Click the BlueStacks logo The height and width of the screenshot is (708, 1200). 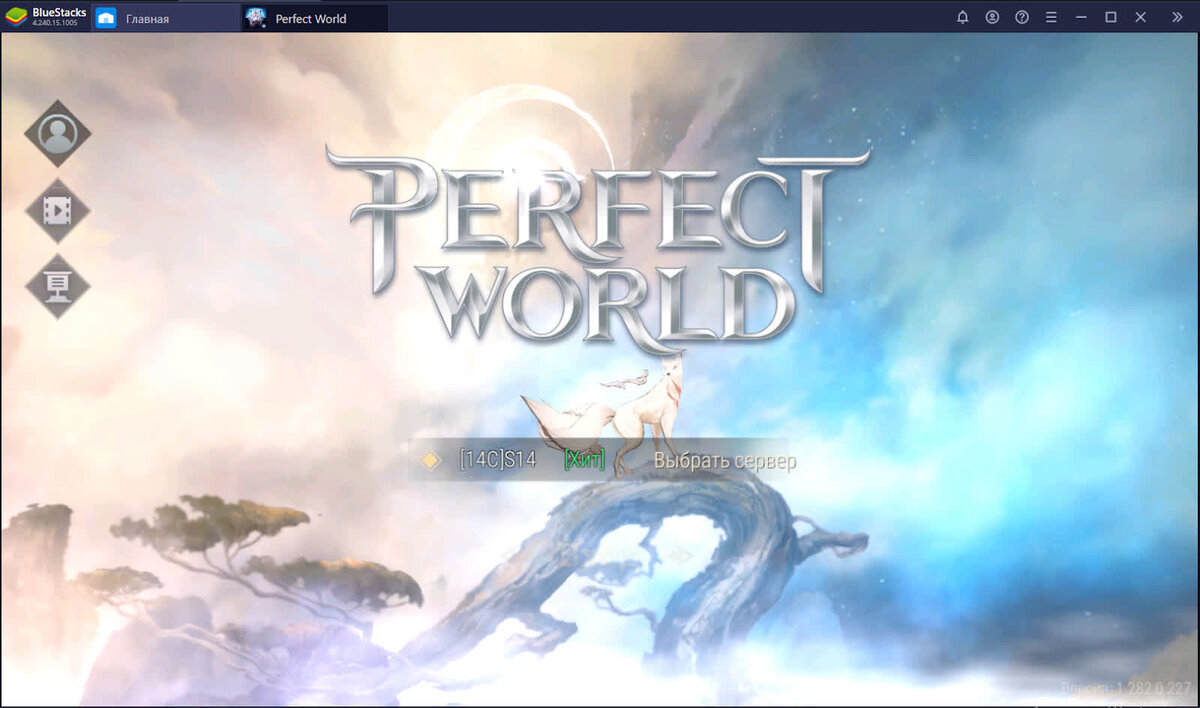tap(17, 17)
